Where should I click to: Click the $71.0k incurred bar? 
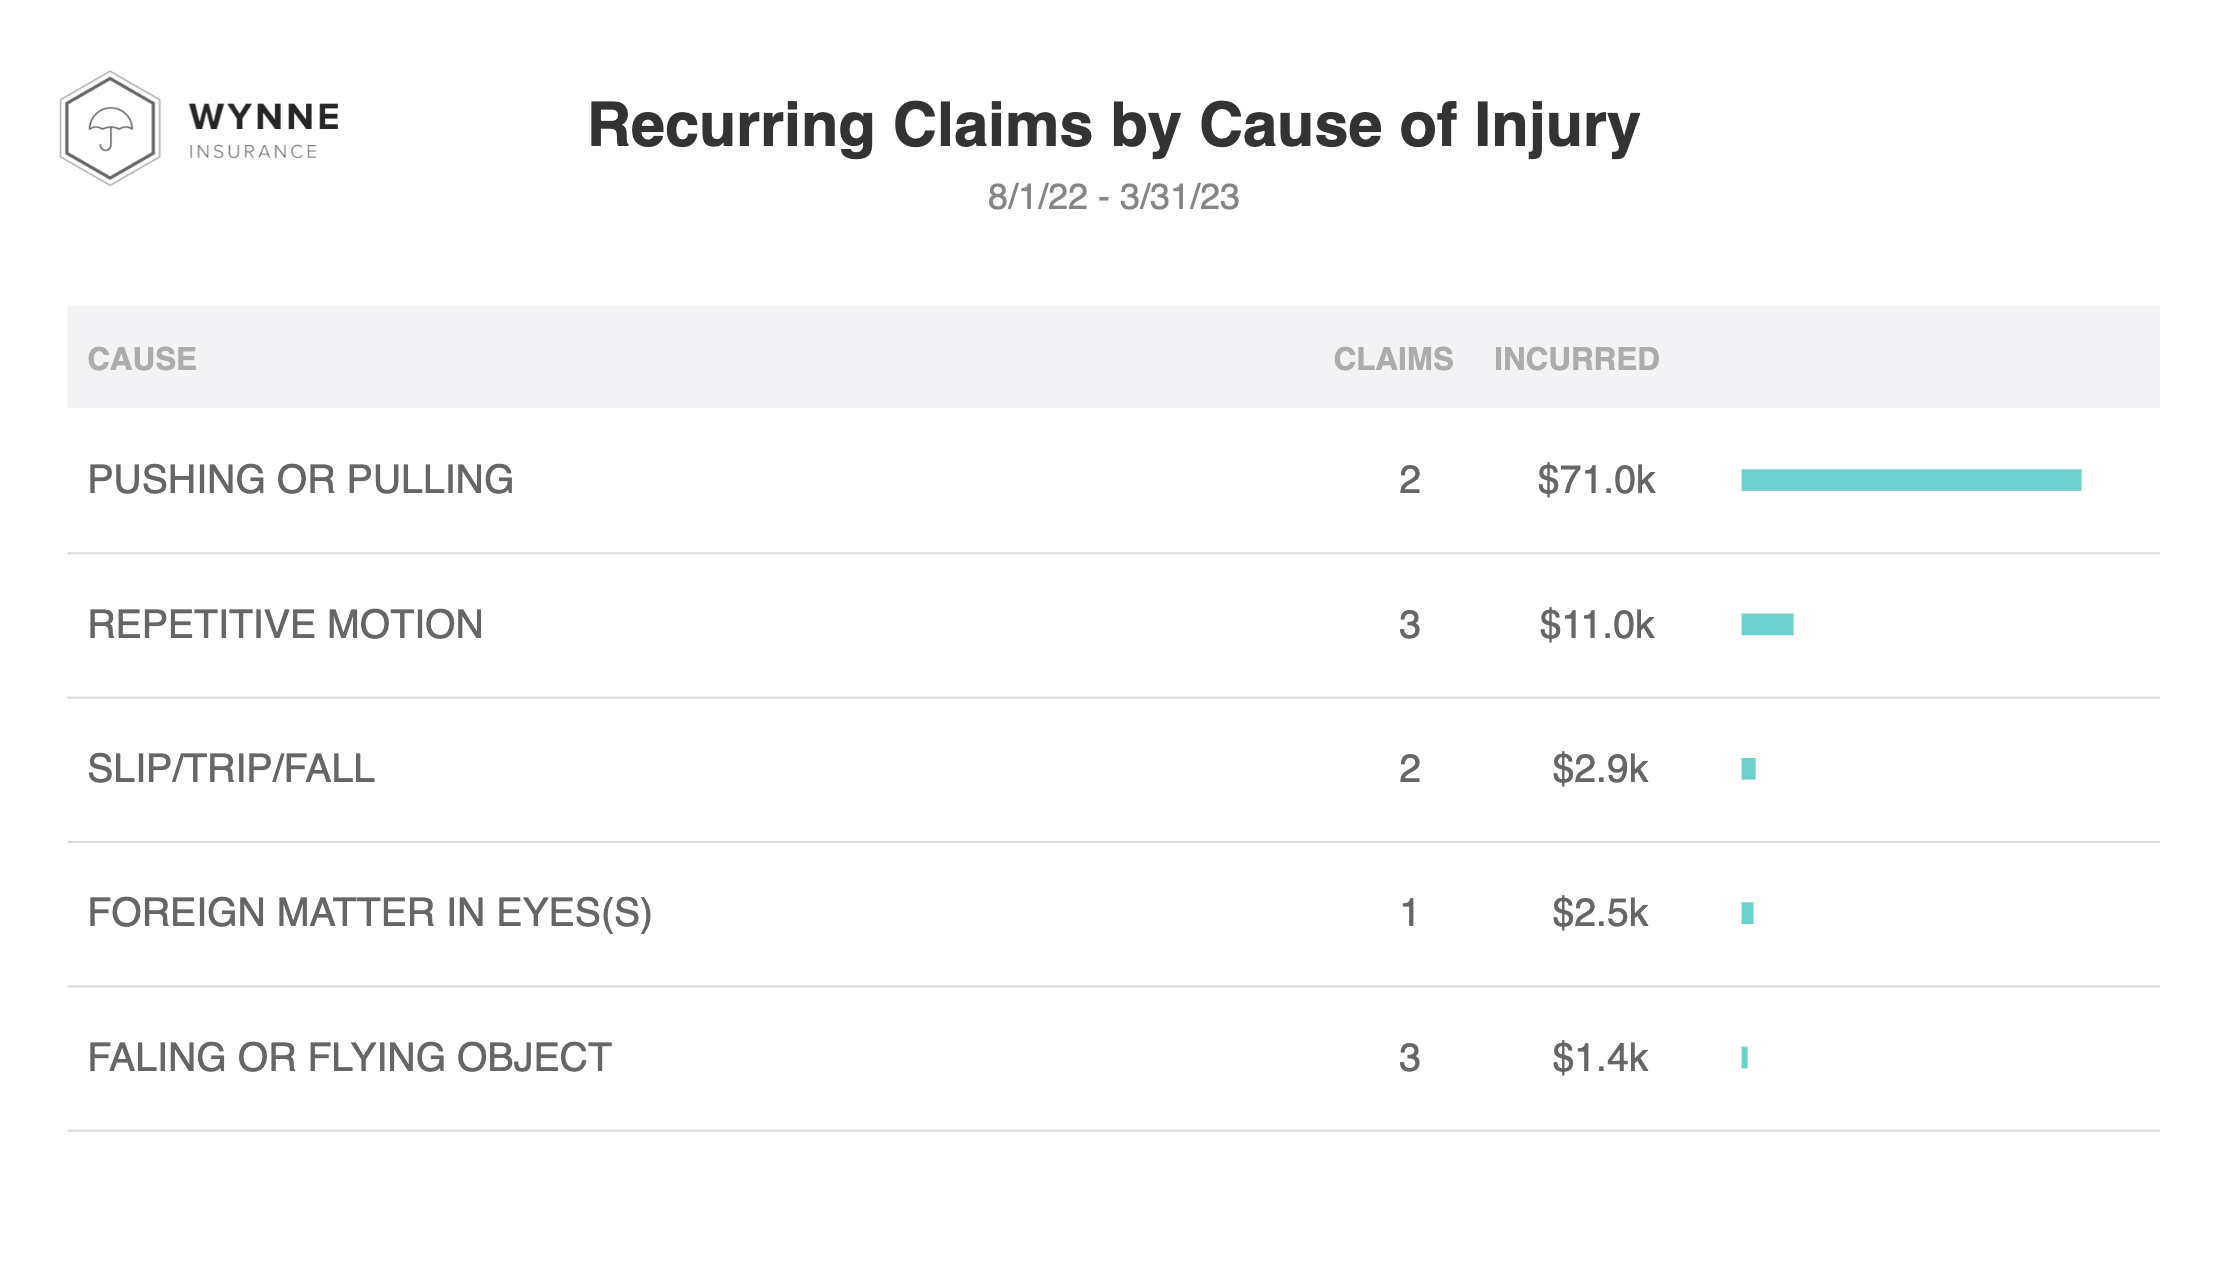coord(1911,480)
